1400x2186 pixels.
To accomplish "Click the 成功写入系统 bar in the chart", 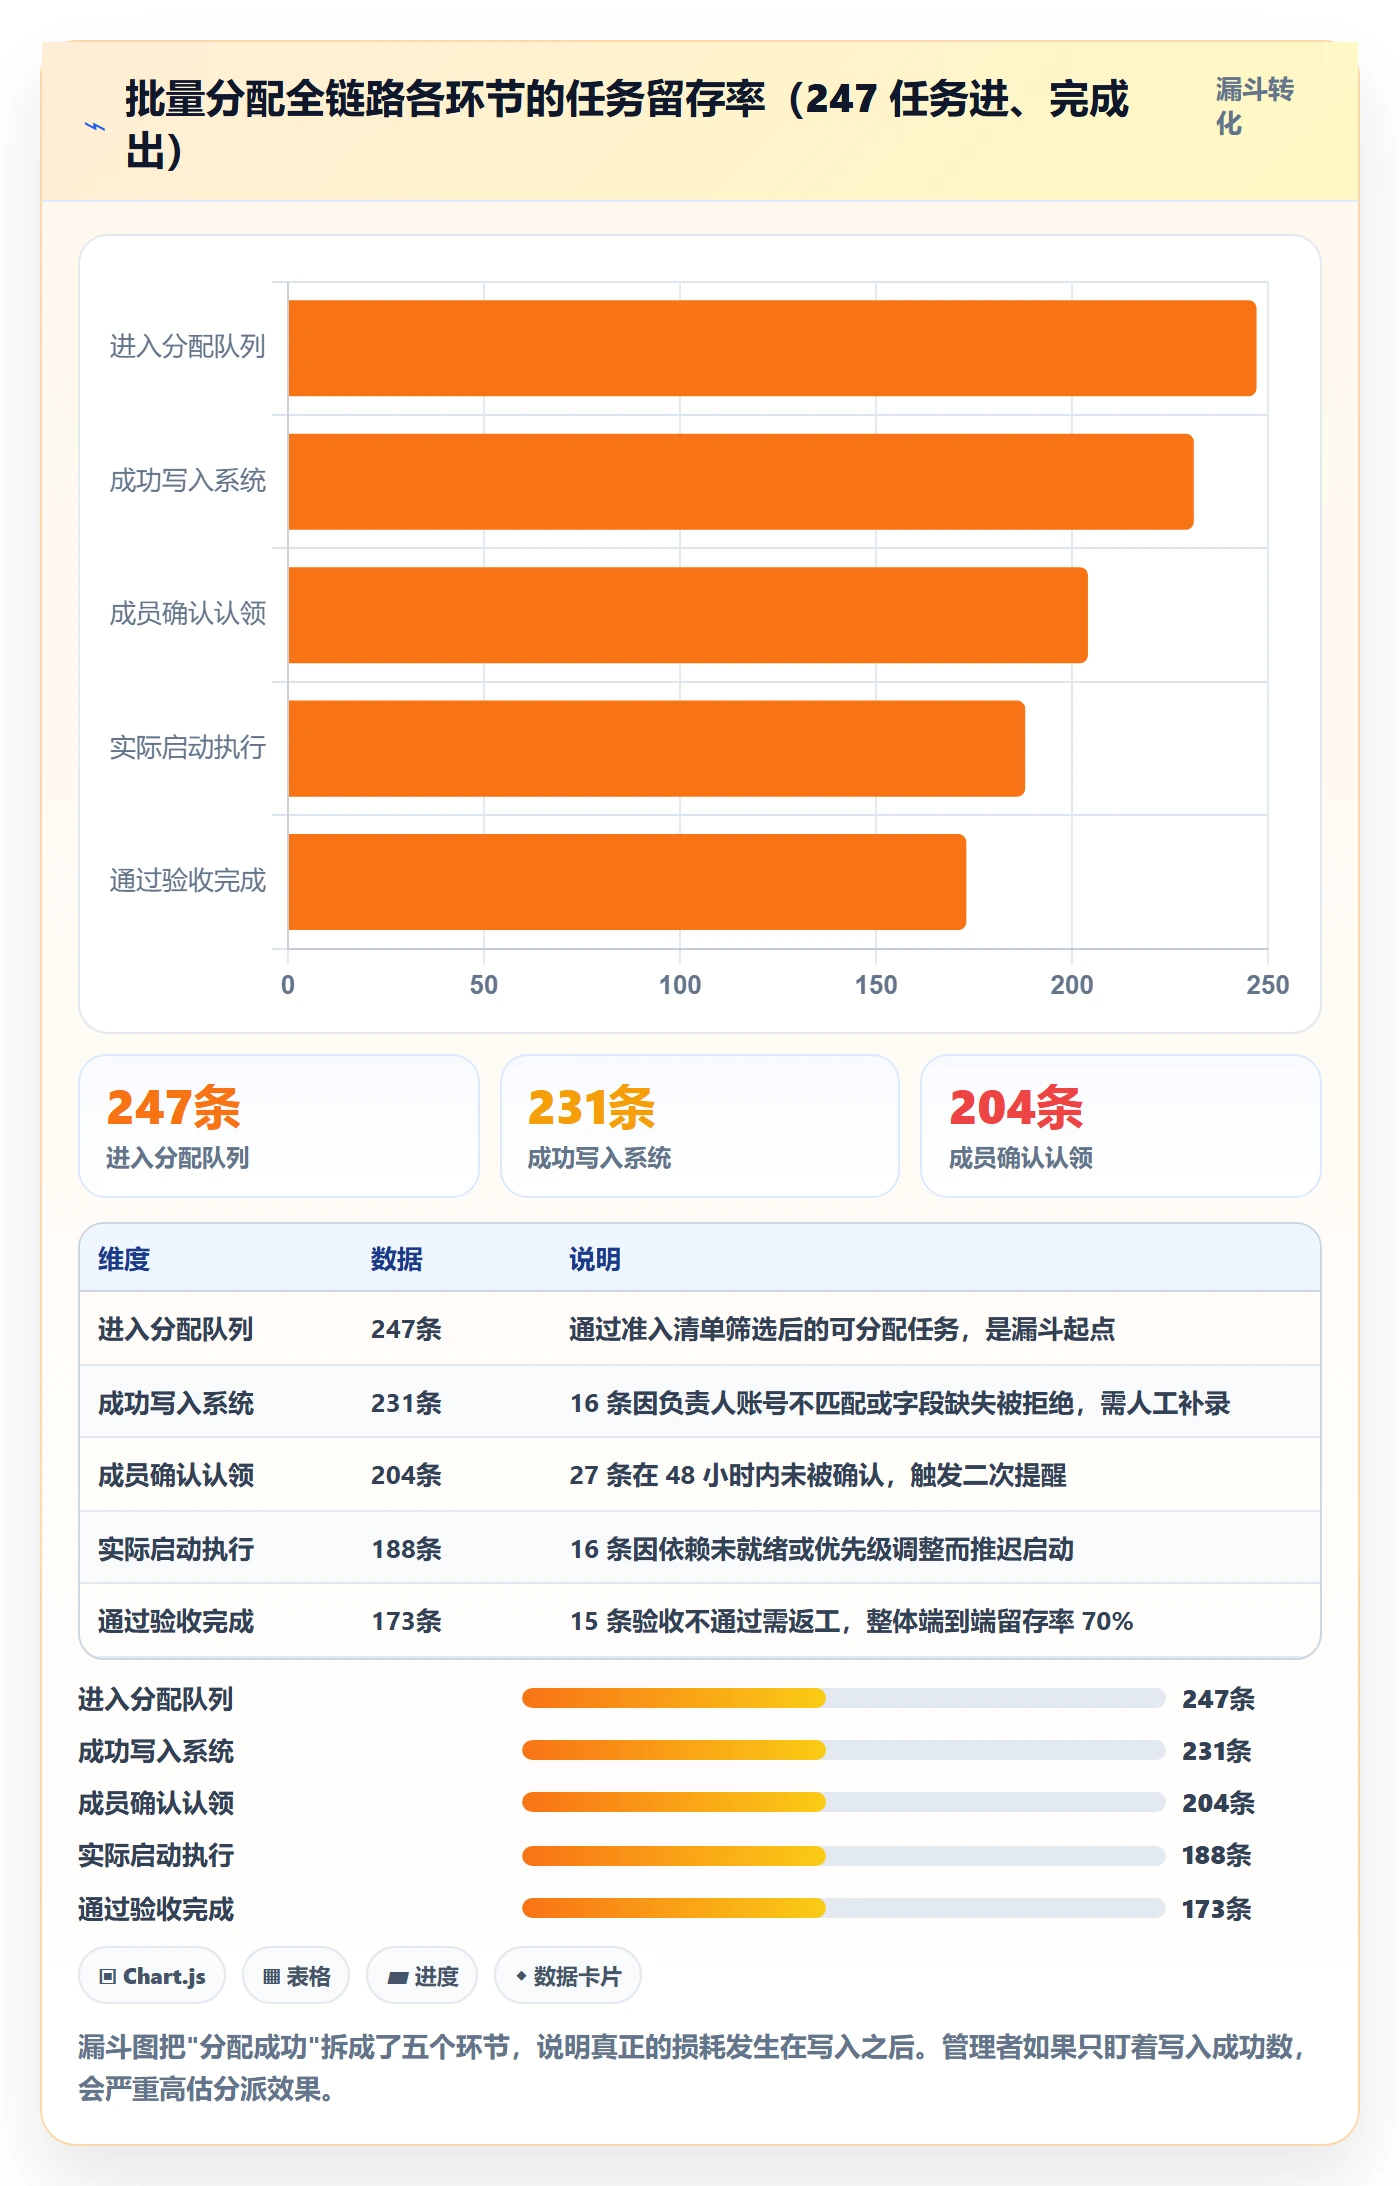I will [x=741, y=482].
